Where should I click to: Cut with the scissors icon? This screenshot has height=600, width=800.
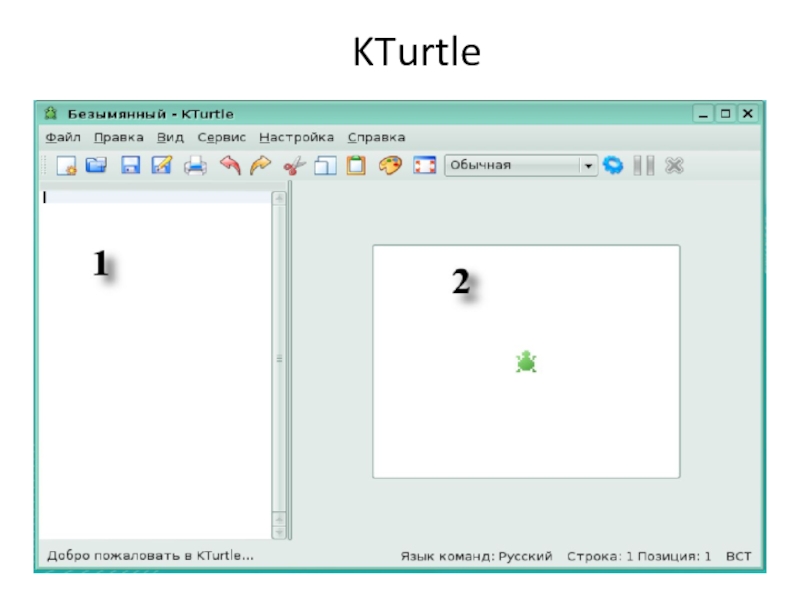tap(294, 166)
